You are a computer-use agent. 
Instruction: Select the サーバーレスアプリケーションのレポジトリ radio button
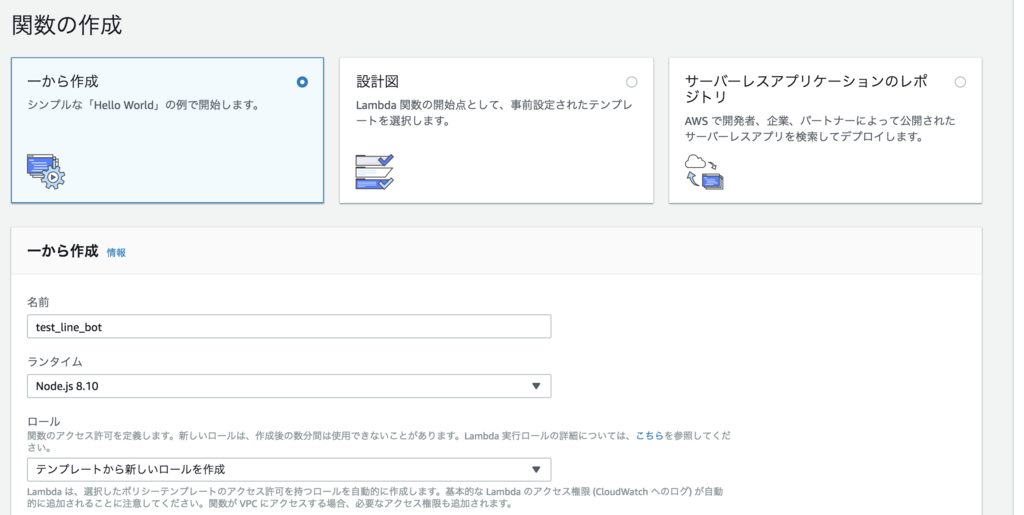(x=960, y=82)
